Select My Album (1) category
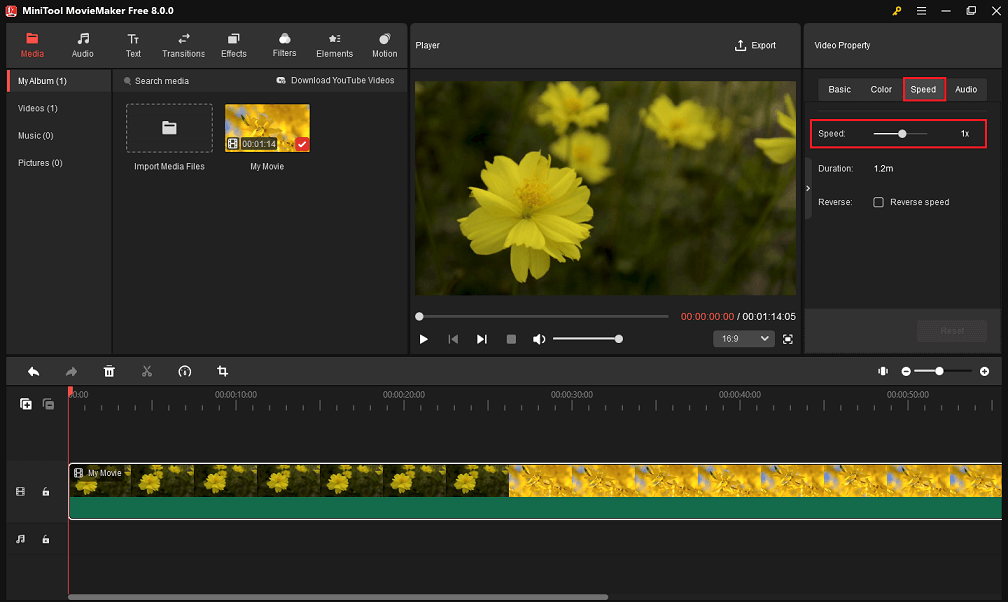The height and width of the screenshot is (602, 1008). click(x=59, y=81)
